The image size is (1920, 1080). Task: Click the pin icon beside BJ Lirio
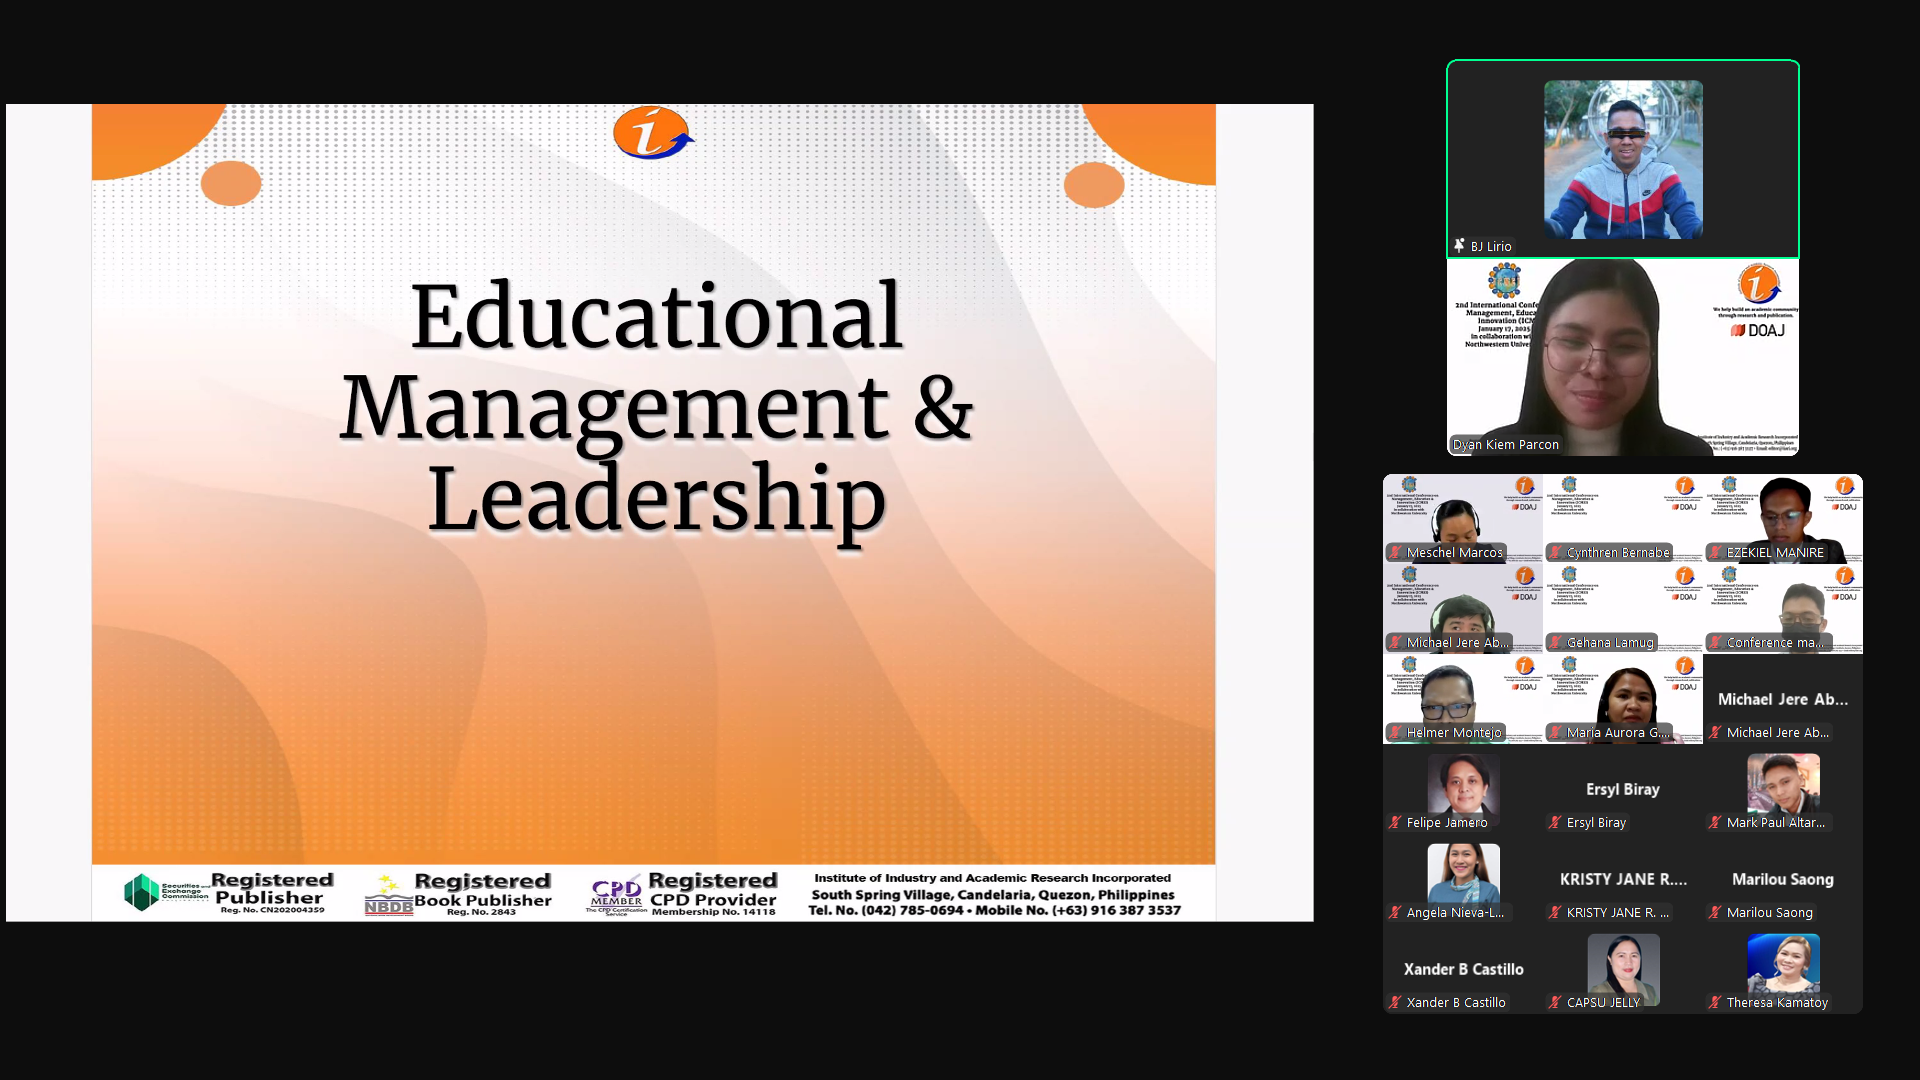coord(1459,246)
